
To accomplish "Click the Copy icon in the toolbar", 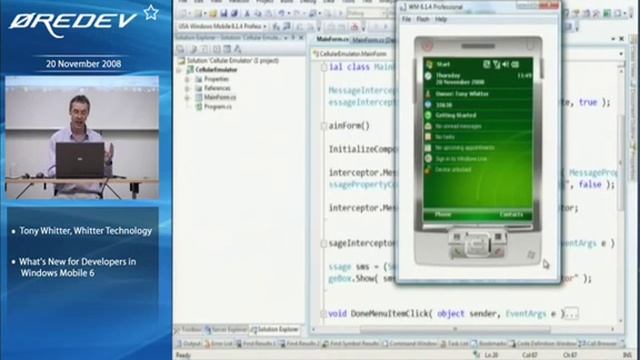I will [258, 13].
